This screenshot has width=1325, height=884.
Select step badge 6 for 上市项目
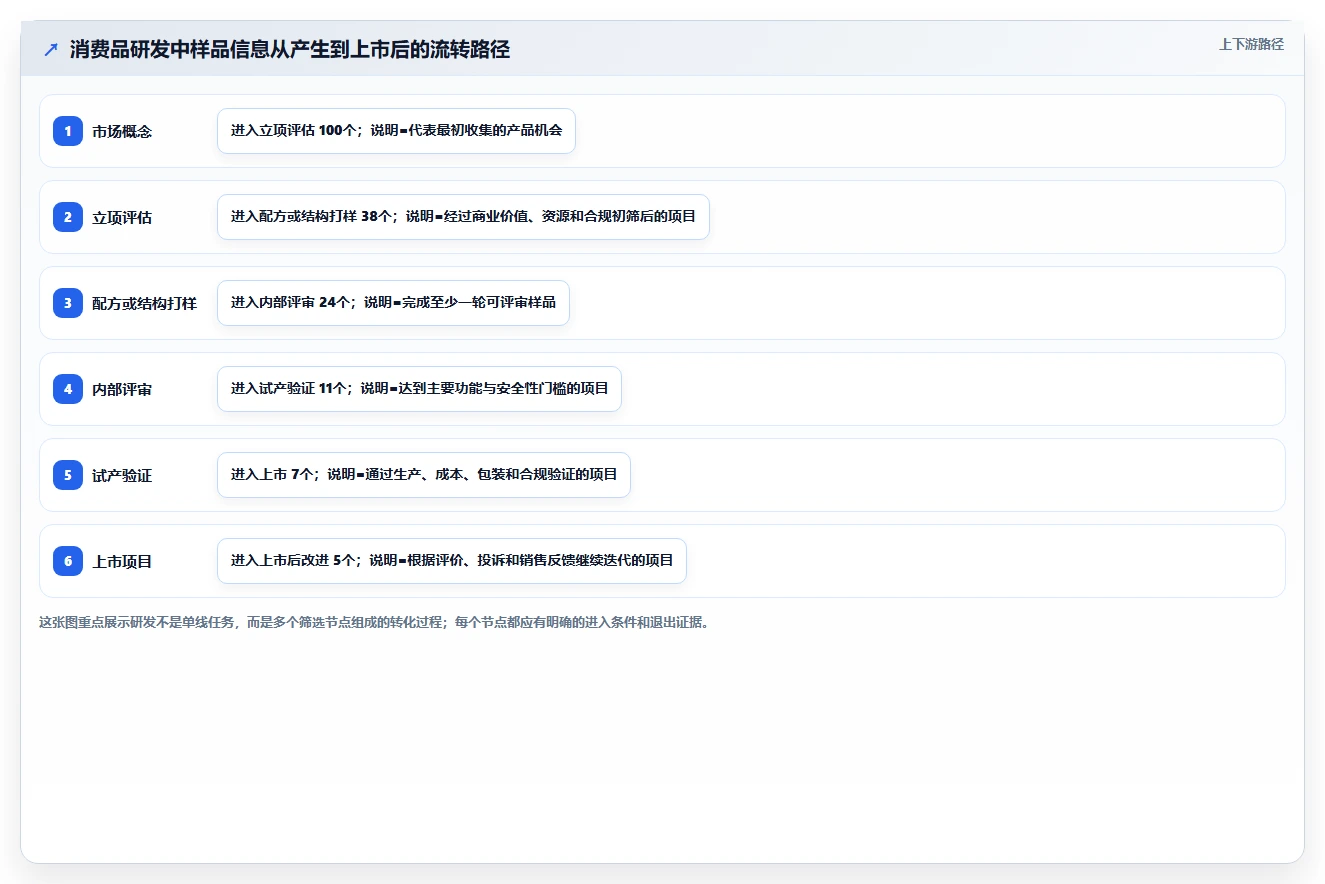point(68,561)
